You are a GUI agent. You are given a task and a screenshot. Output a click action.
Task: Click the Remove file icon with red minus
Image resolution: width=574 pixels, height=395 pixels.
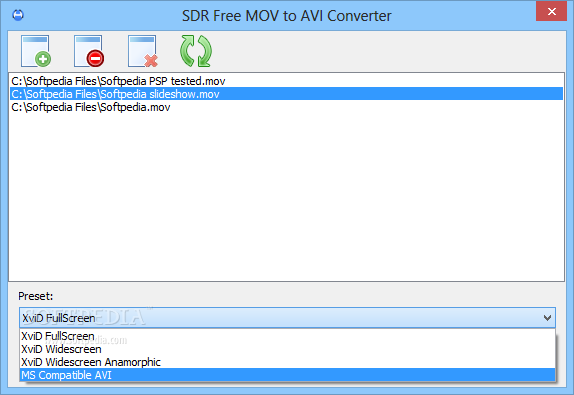pyautogui.click(x=89, y=51)
